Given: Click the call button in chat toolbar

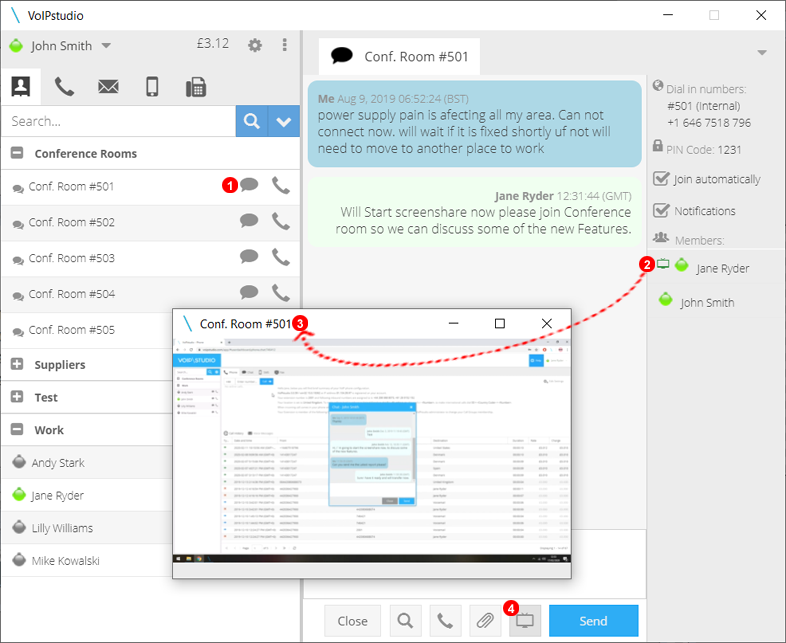Looking at the screenshot, I should [x=445, y=621].
